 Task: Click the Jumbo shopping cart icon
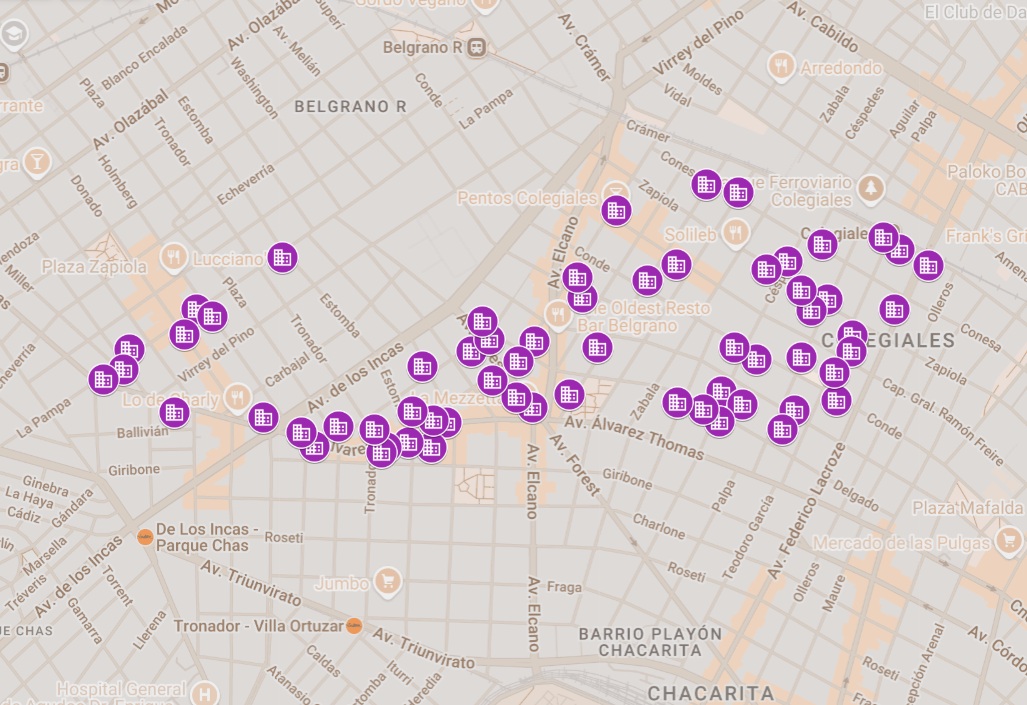coord(388,581)
